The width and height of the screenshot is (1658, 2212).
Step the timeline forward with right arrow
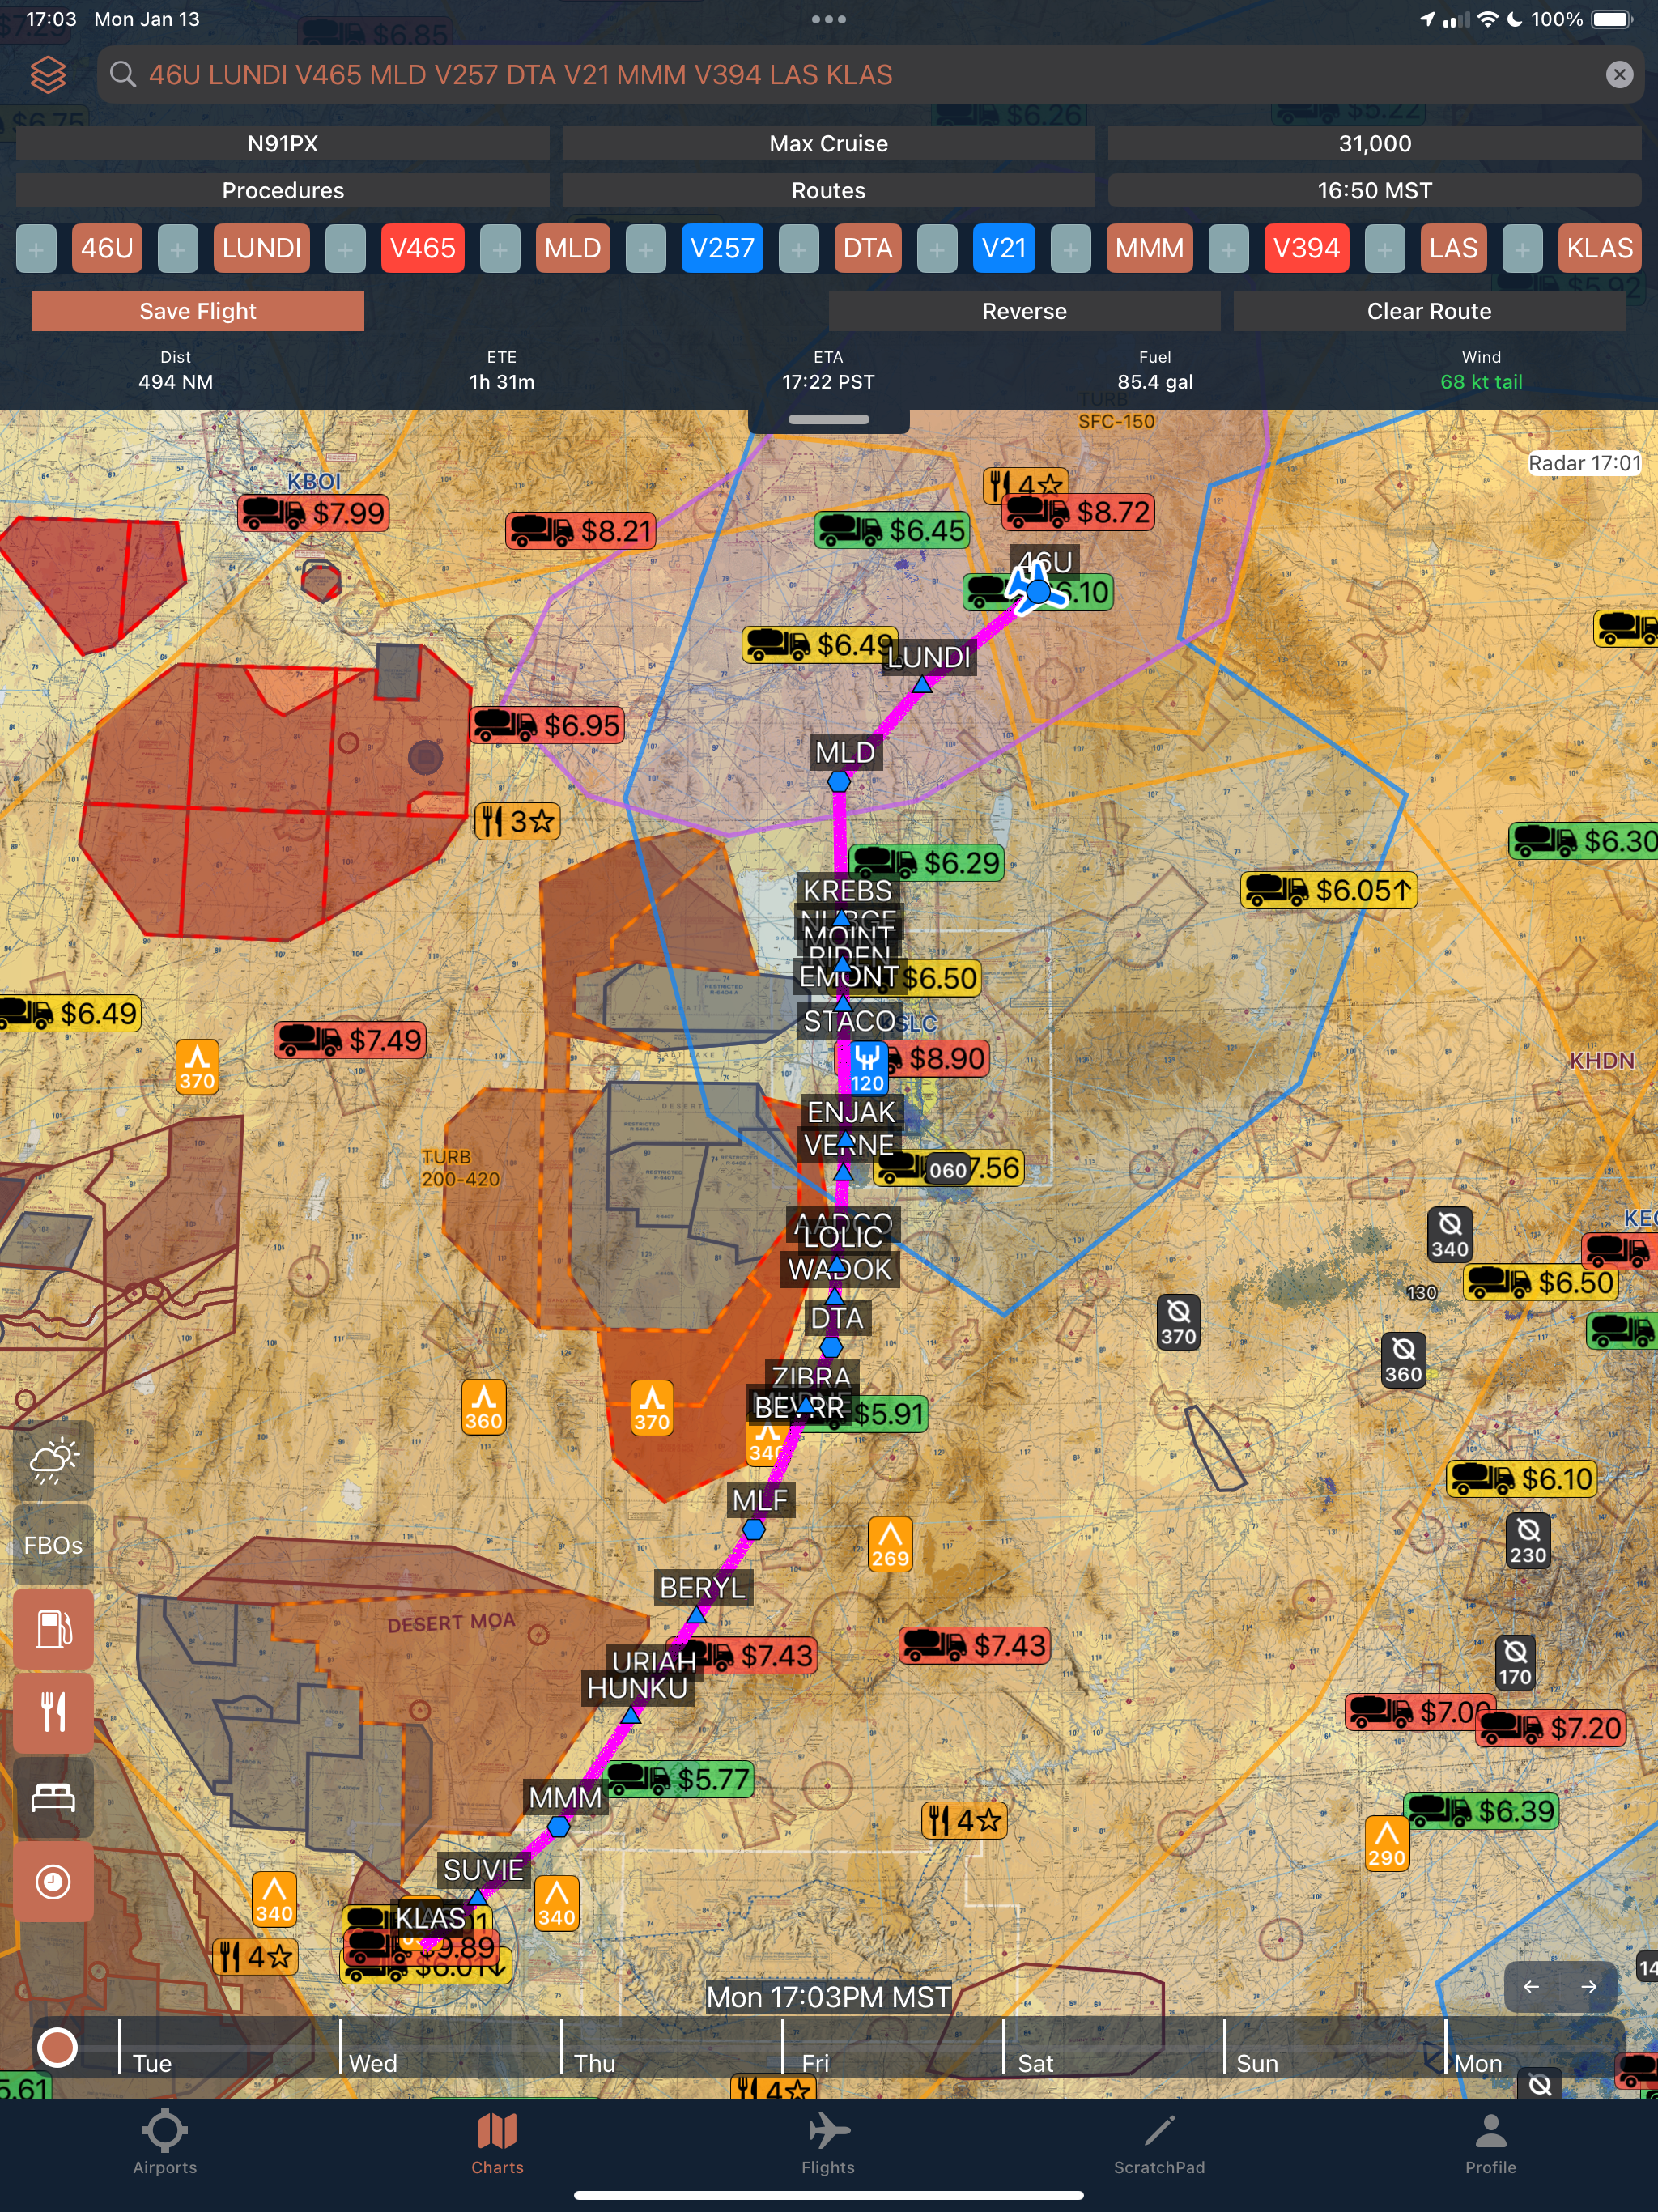tap(1588, 1987)
